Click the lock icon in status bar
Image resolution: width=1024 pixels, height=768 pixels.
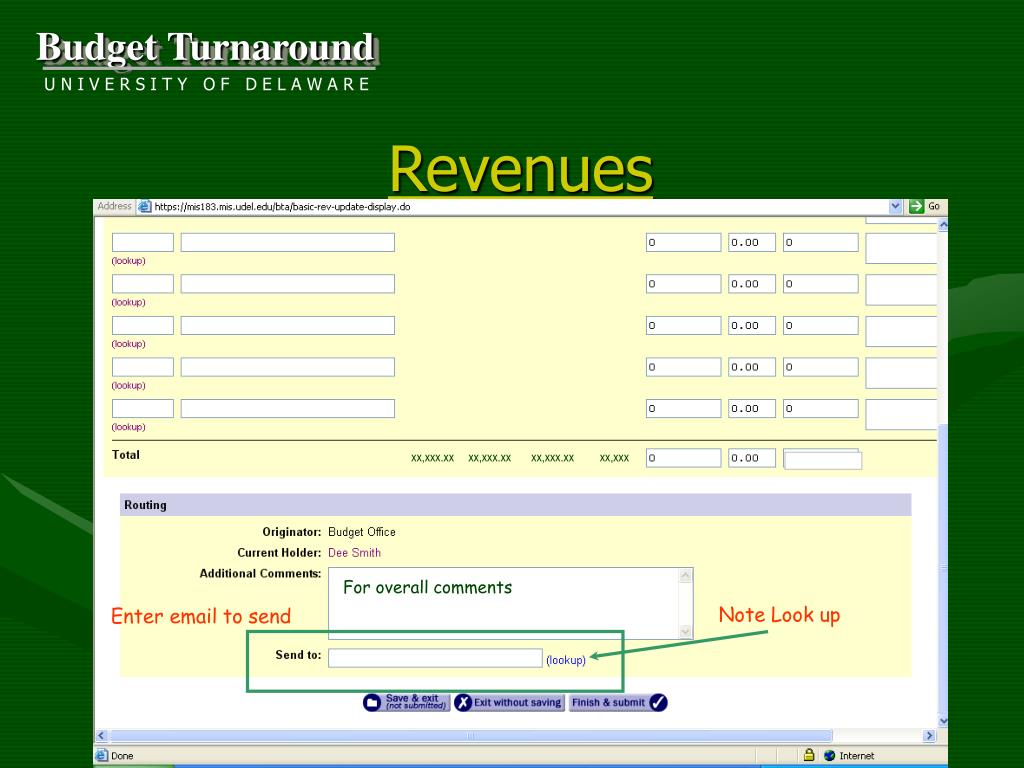(808, 756)
